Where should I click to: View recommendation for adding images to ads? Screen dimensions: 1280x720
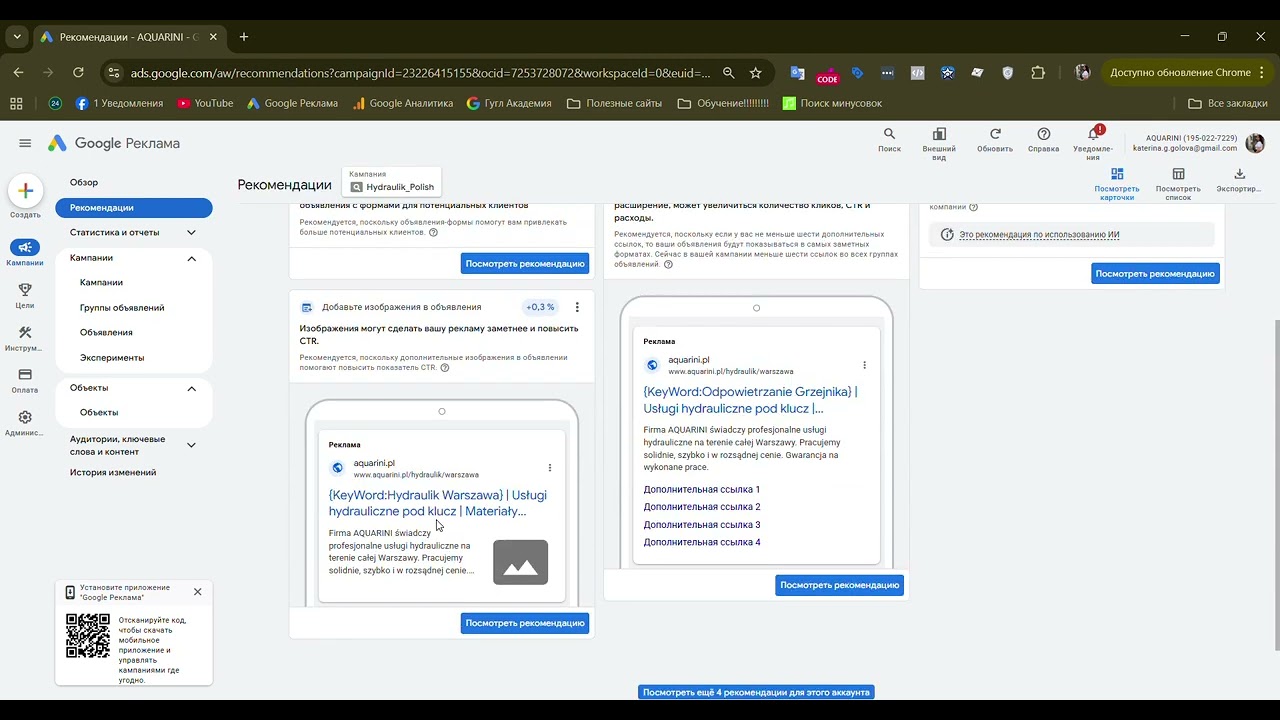pos(525,623)
